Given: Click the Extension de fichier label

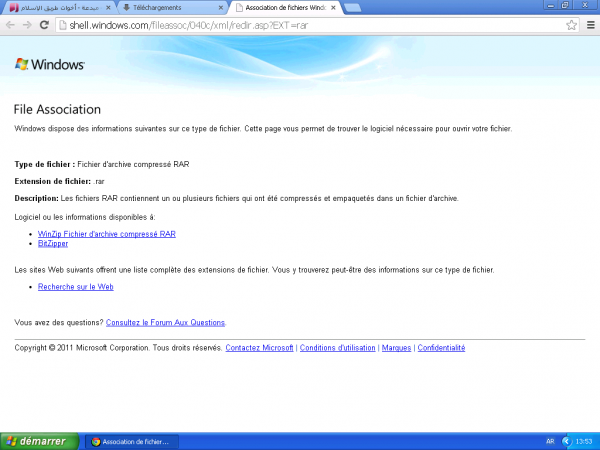Looking at the screenshot, I should [53, 181].
